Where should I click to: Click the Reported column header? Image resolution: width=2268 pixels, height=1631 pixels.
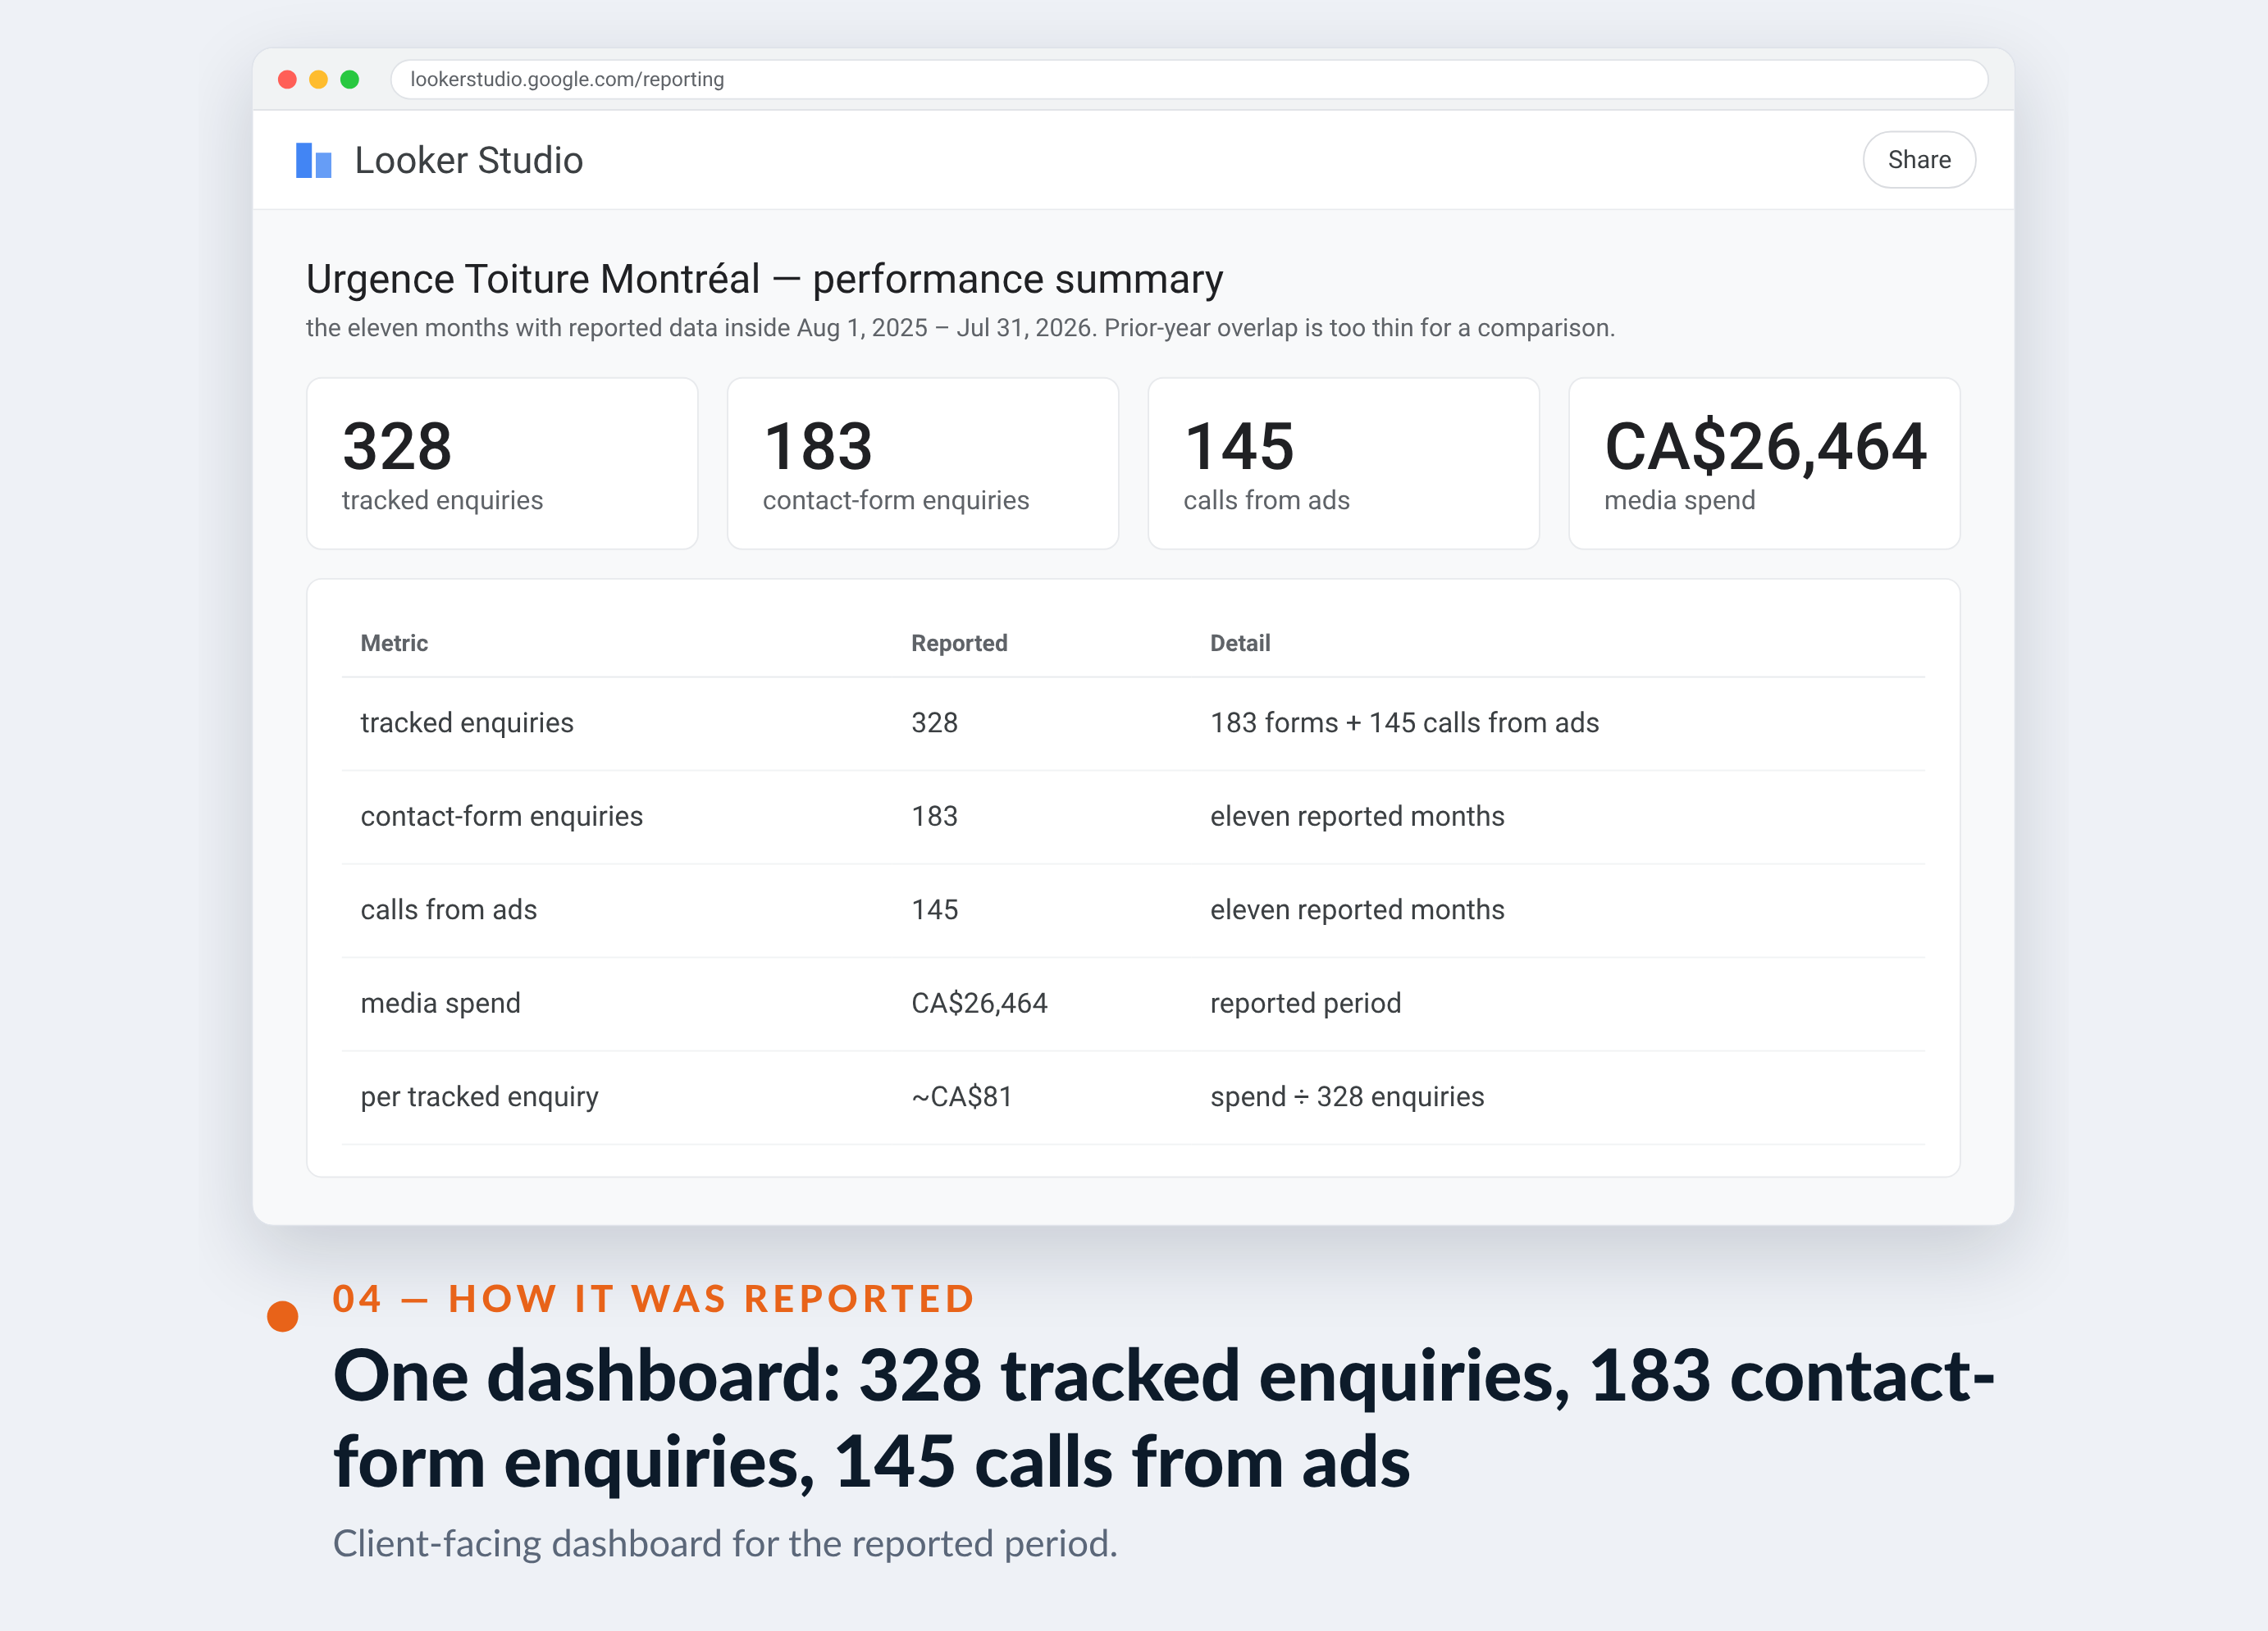coord(959,643)
